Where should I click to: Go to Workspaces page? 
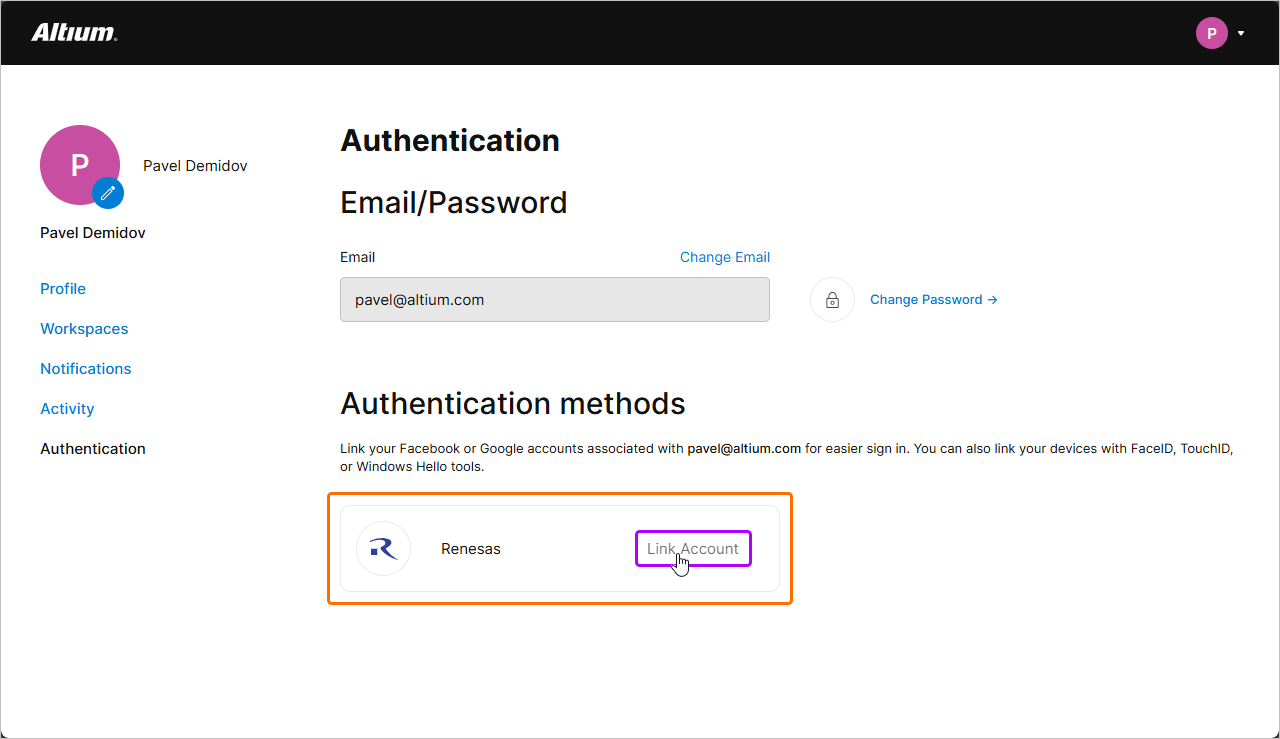pyautogui.click(x=84, y=328)
